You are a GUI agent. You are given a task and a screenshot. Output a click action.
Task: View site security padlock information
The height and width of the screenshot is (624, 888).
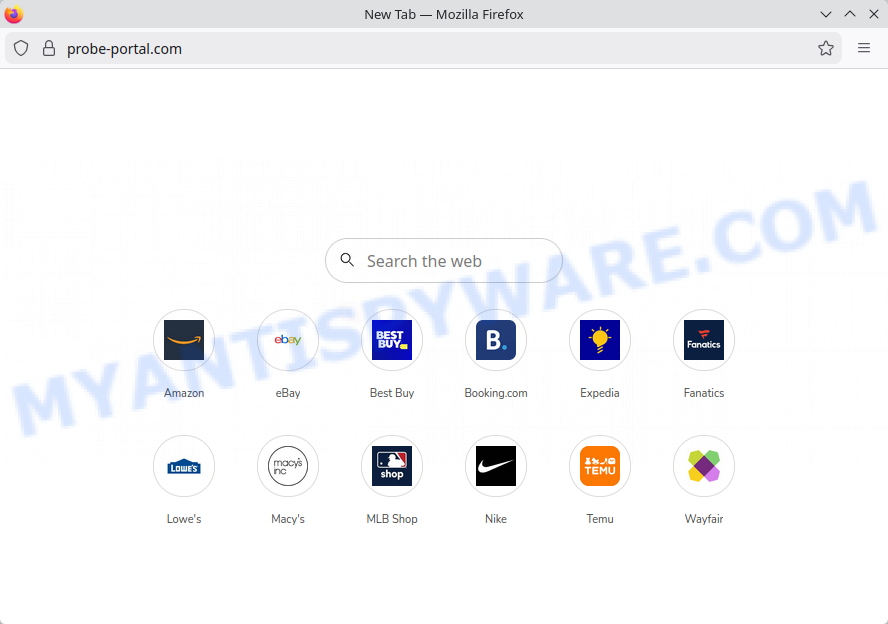coord(48,48)
